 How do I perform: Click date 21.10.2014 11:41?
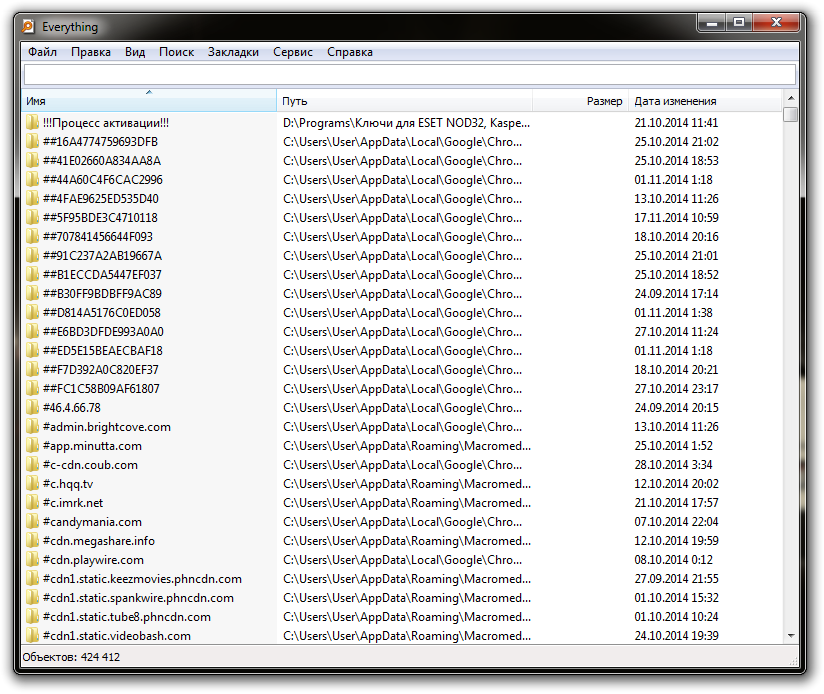(x=676, y=123)
